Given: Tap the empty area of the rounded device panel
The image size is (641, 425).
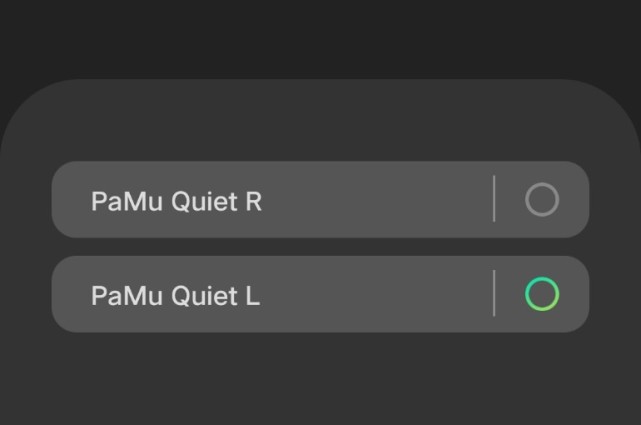Looking at the screenshot, I should point(320,375).
